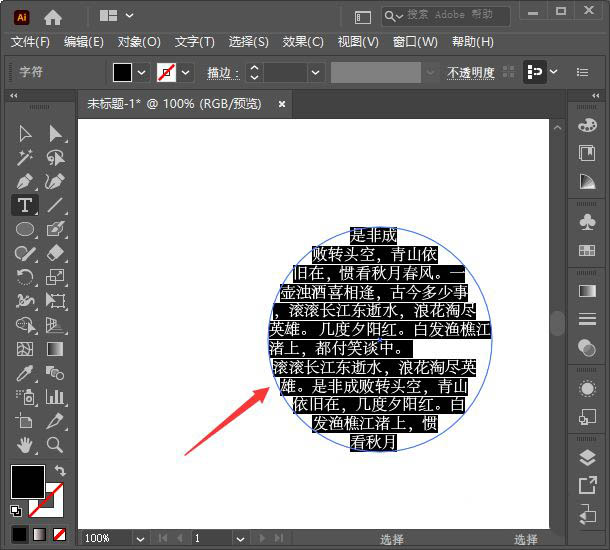This screenshot has height=550, width=610.
Task: Collapse the right panel dock arrows
Action: (x=596, y=96)
